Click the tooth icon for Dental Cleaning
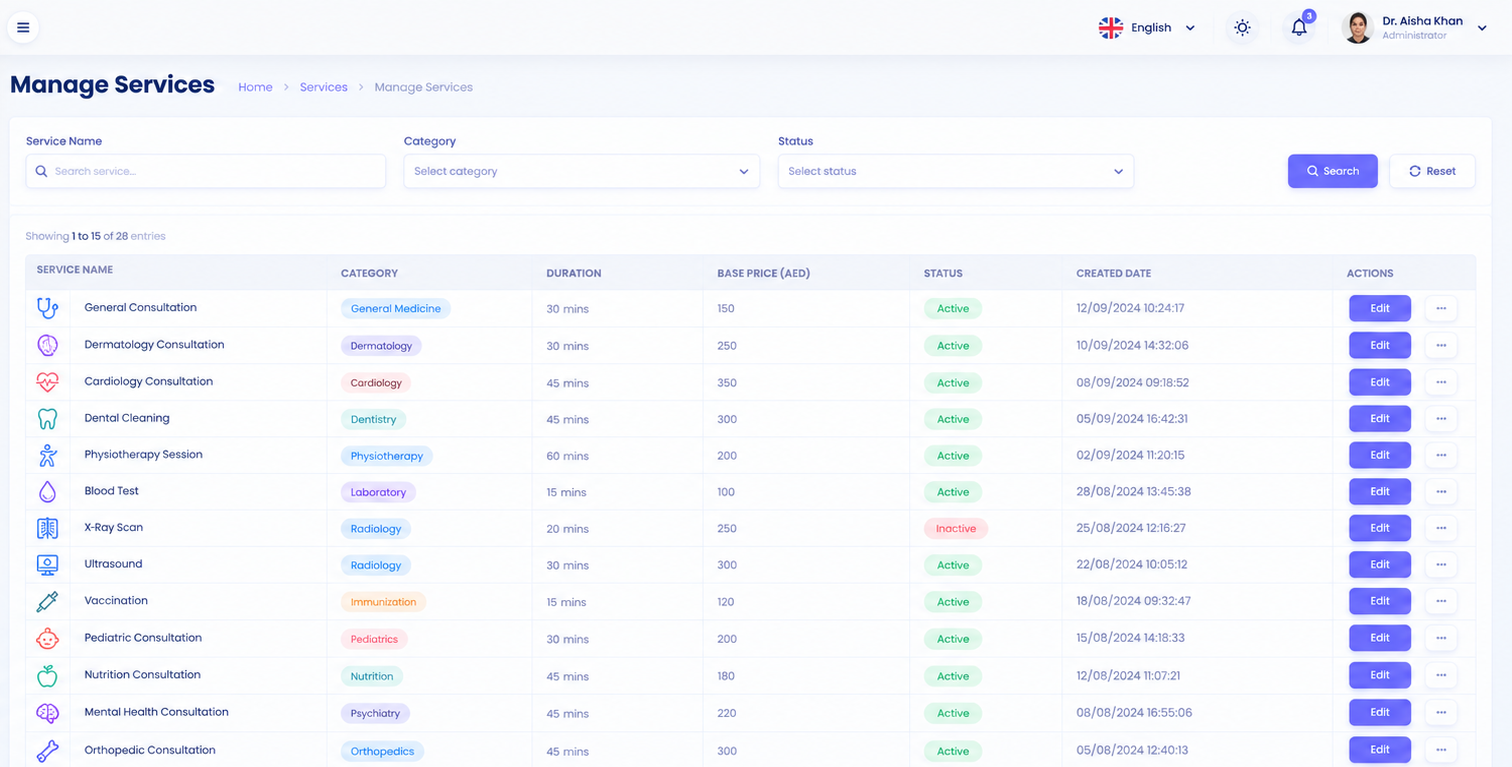 47,418
